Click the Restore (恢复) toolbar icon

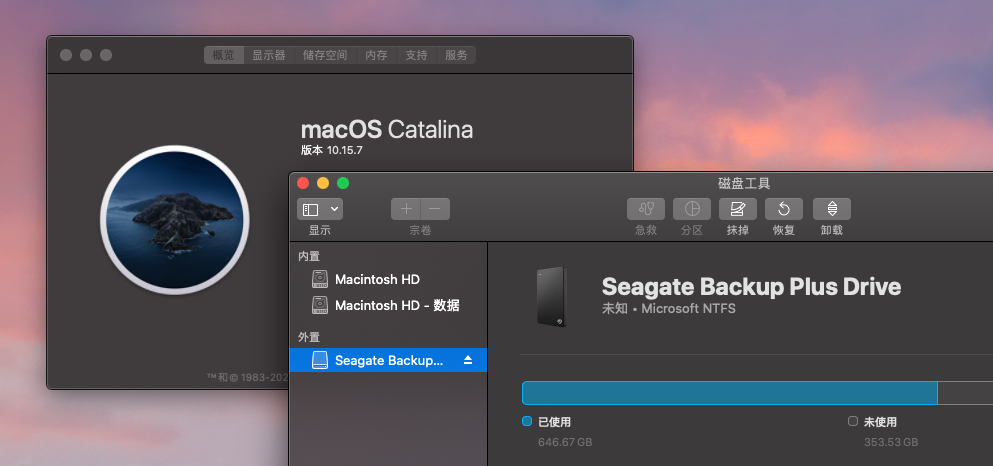(x=784, y=209)
